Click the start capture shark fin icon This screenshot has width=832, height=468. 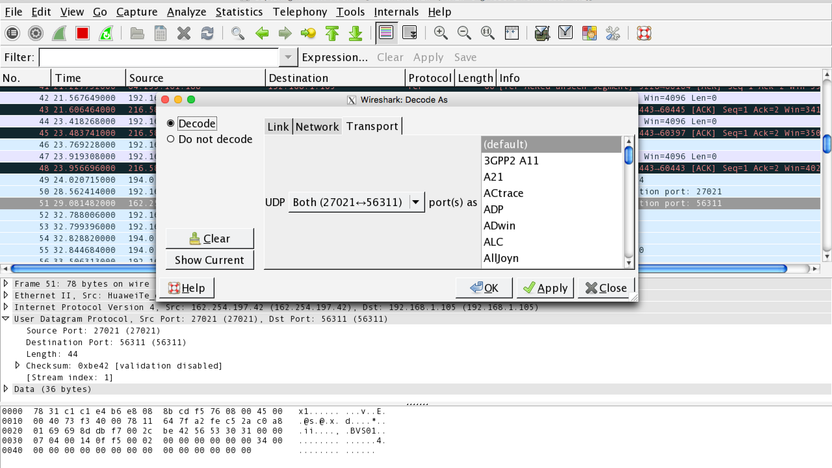(x=59, y=33)
